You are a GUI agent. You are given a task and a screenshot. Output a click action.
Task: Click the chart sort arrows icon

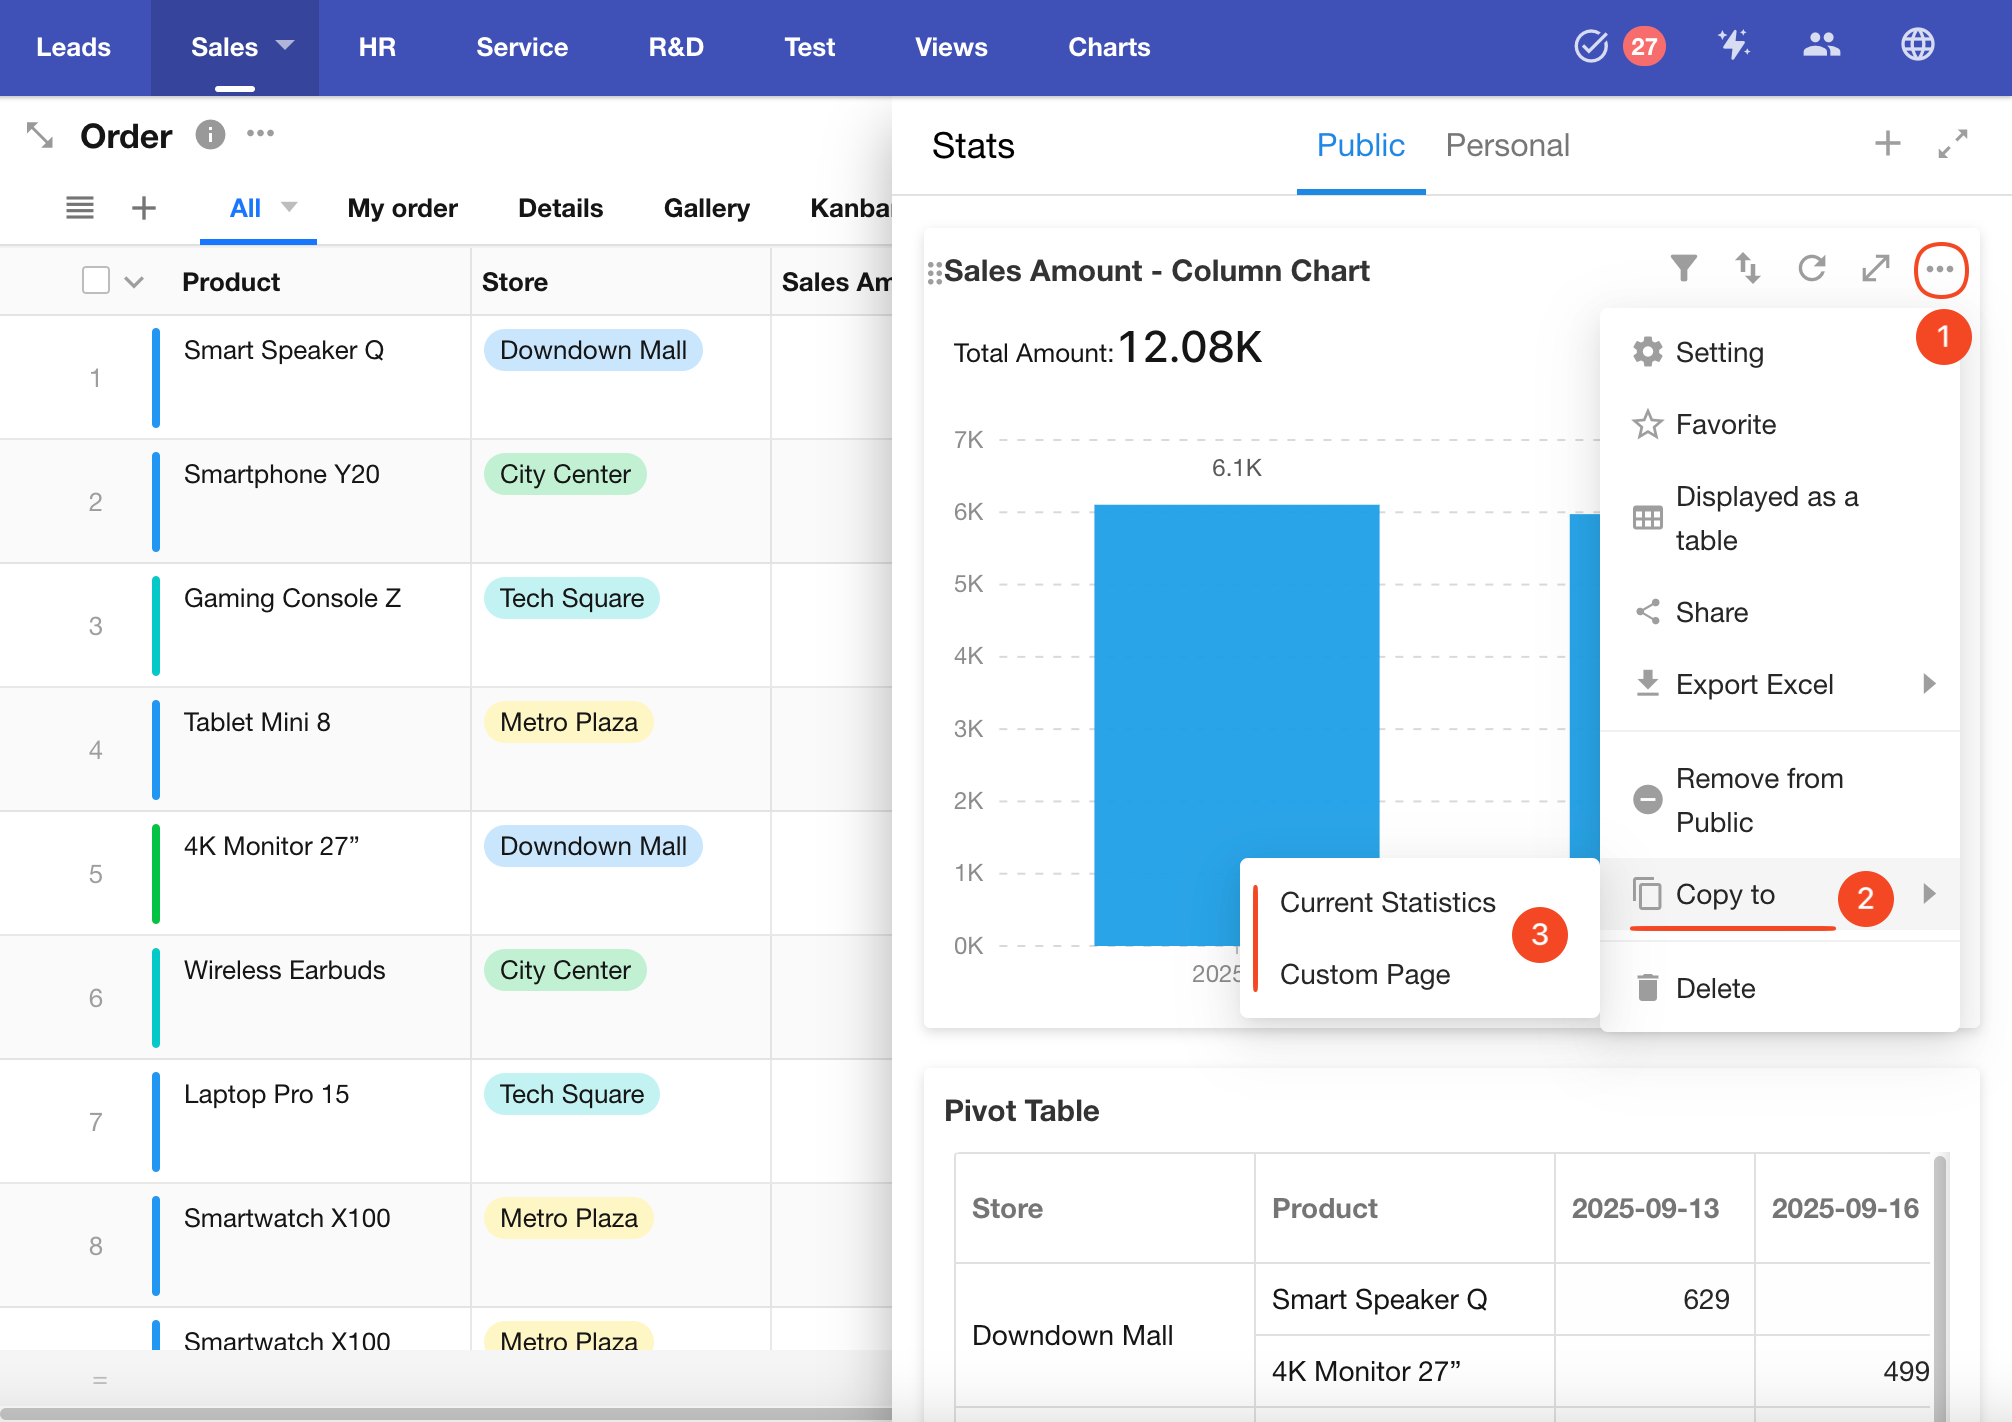[x=1747, y=268]
